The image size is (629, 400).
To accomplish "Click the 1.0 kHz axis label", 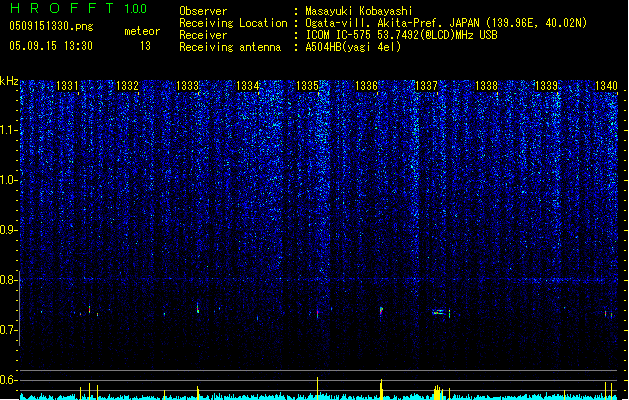I will click(x=8, y=180).
